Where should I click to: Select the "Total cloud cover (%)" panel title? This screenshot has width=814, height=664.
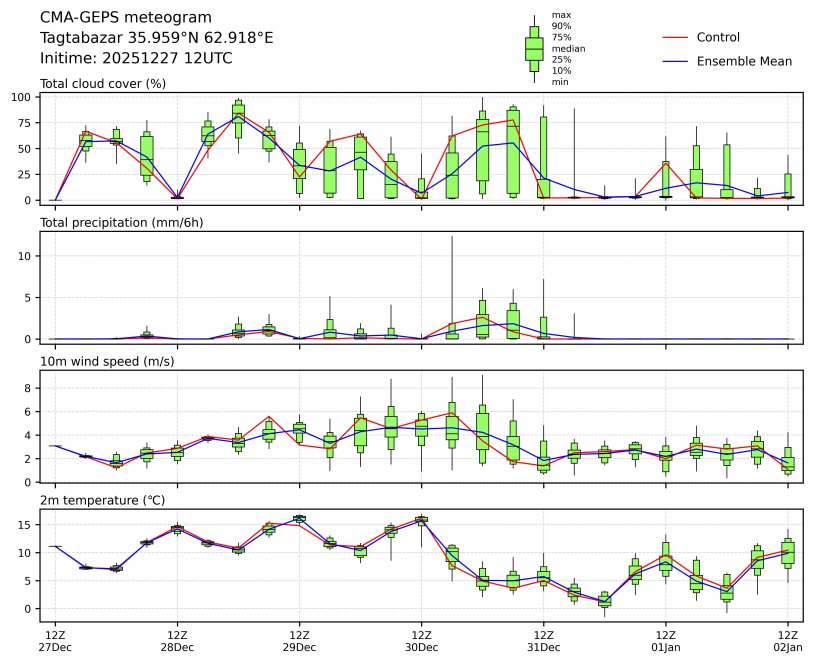tap(103, 83)
